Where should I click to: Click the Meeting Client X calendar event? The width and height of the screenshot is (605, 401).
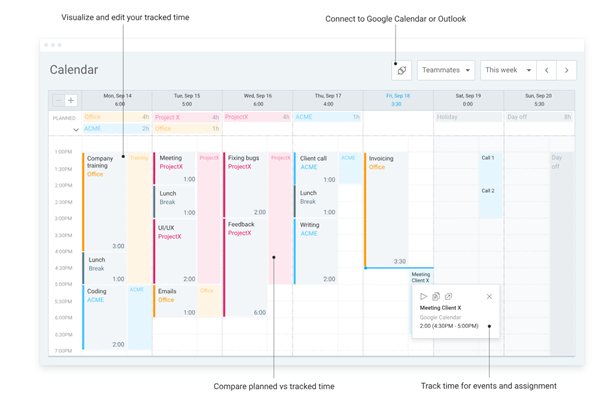(x=421, y=276)
